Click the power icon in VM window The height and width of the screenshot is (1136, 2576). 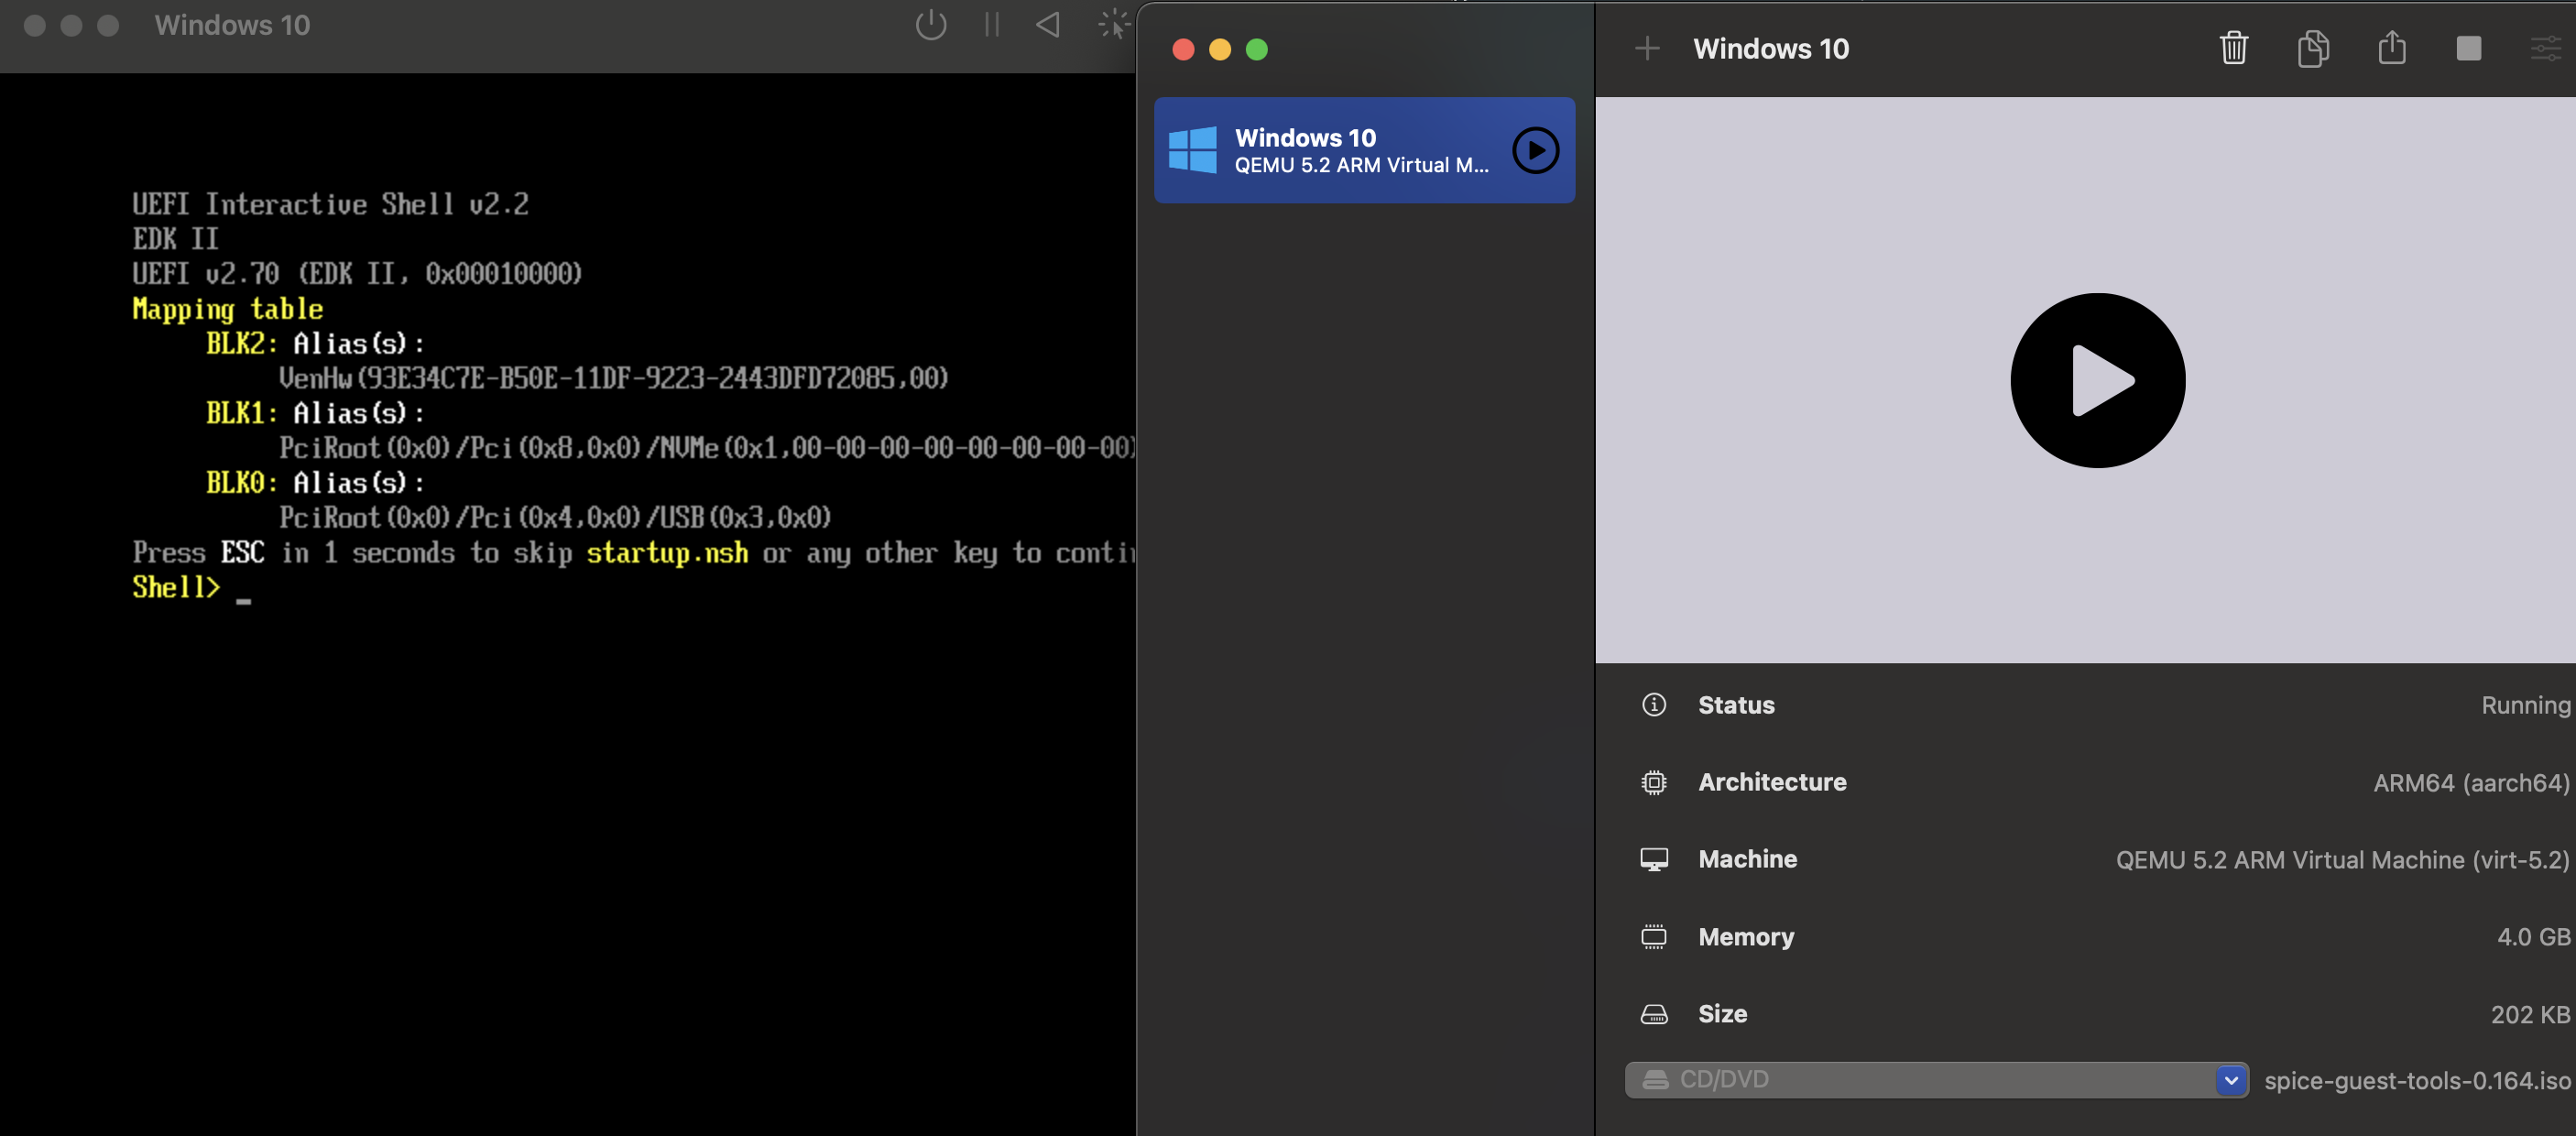click(x=930, y=25)
